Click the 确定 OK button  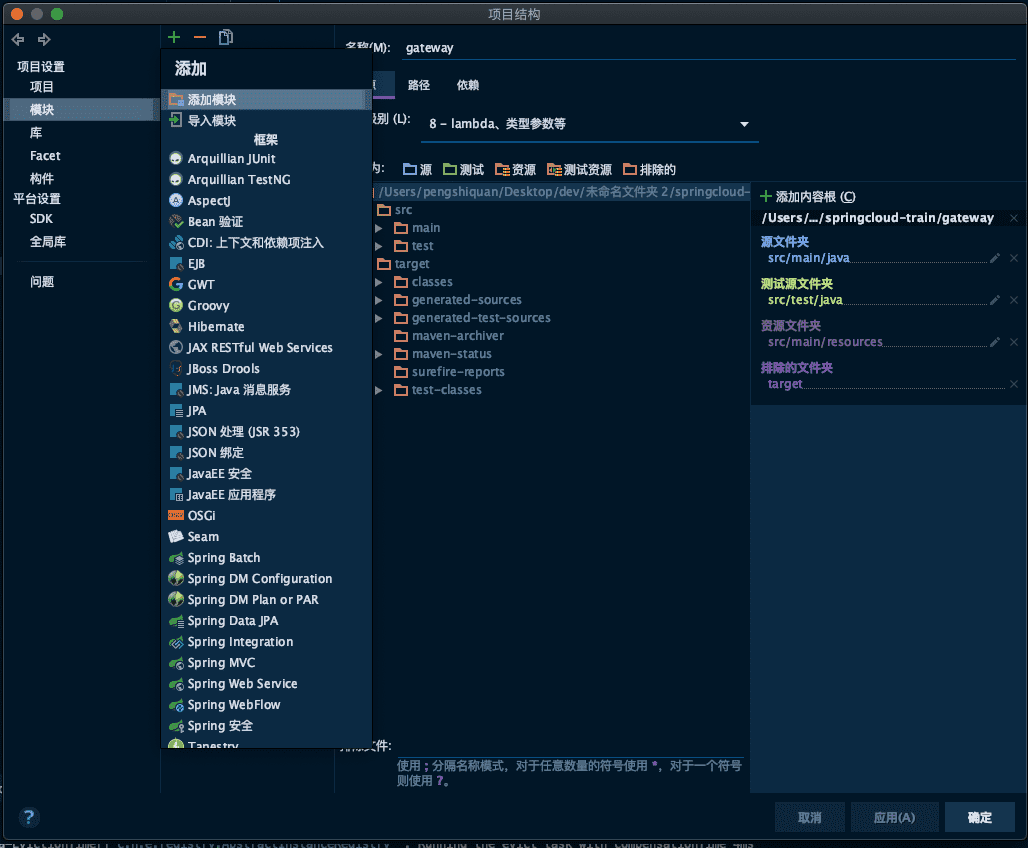[979, 817]
